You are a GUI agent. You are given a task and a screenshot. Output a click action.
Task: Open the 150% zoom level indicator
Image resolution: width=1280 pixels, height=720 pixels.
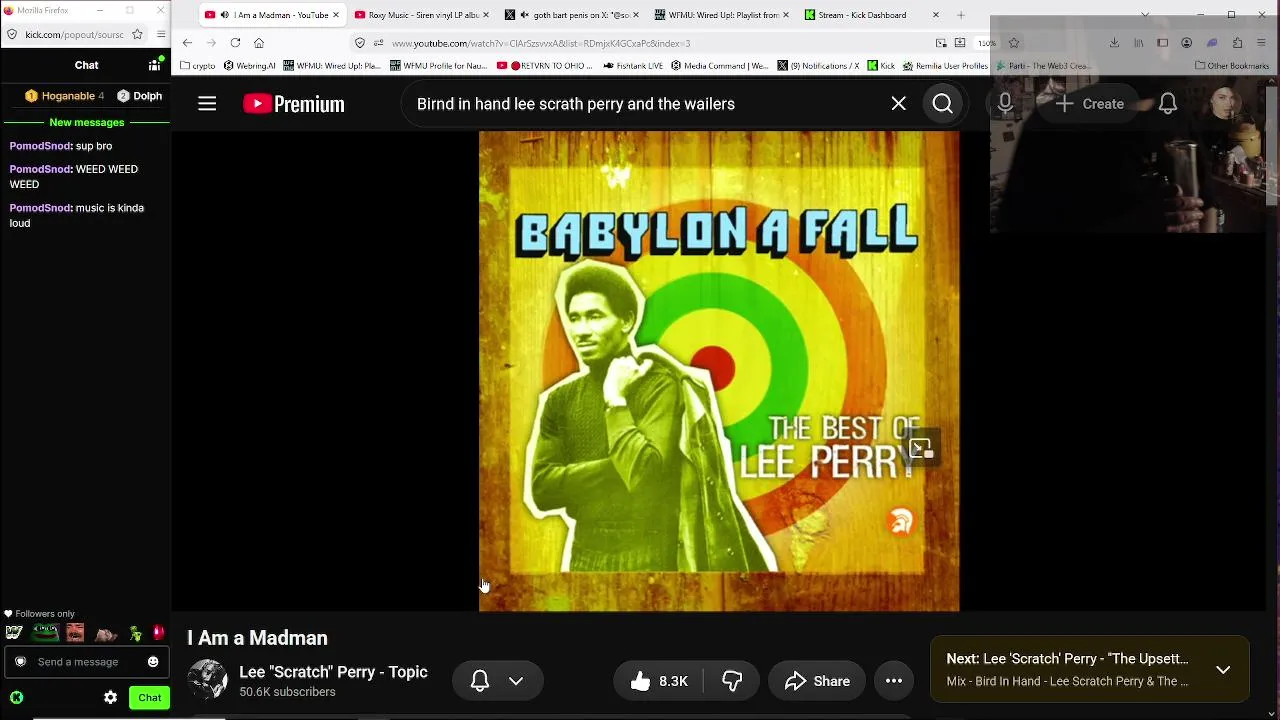987,43
